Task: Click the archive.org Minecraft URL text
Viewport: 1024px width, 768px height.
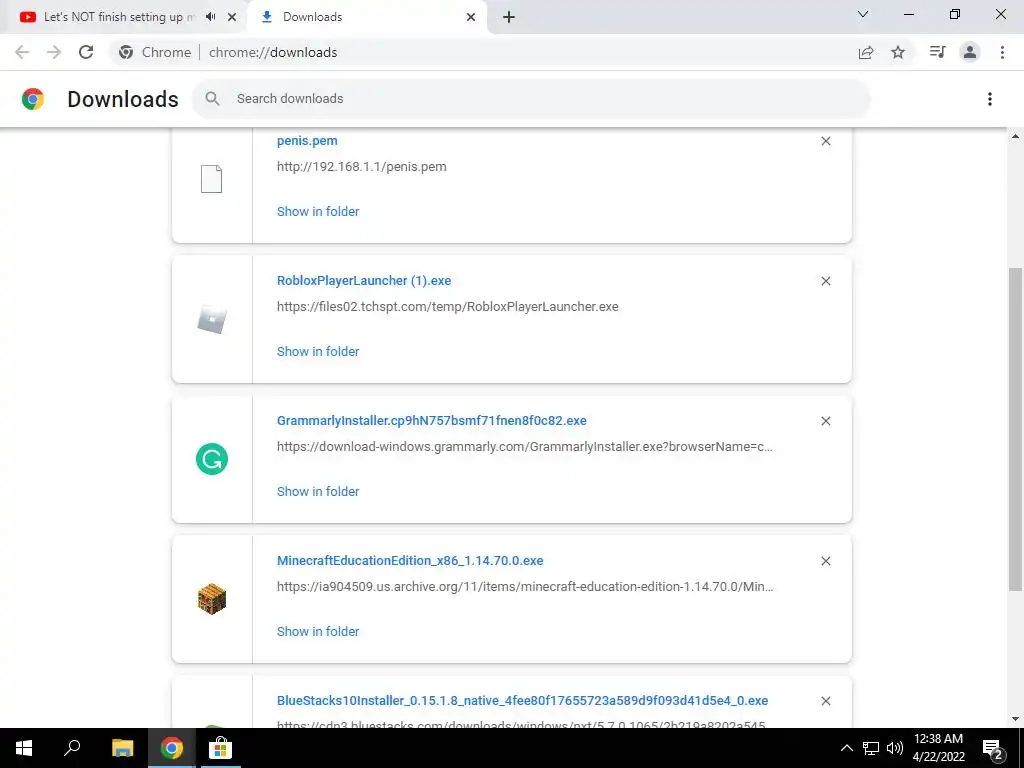Action: (525, 587)
